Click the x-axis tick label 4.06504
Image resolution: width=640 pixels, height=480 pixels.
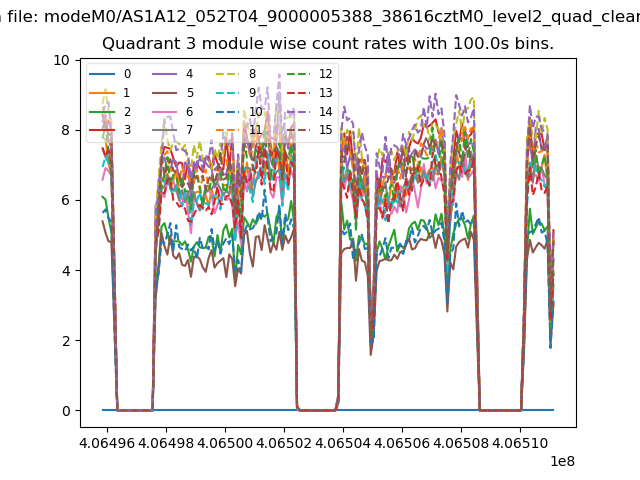[x=343, y=442]
